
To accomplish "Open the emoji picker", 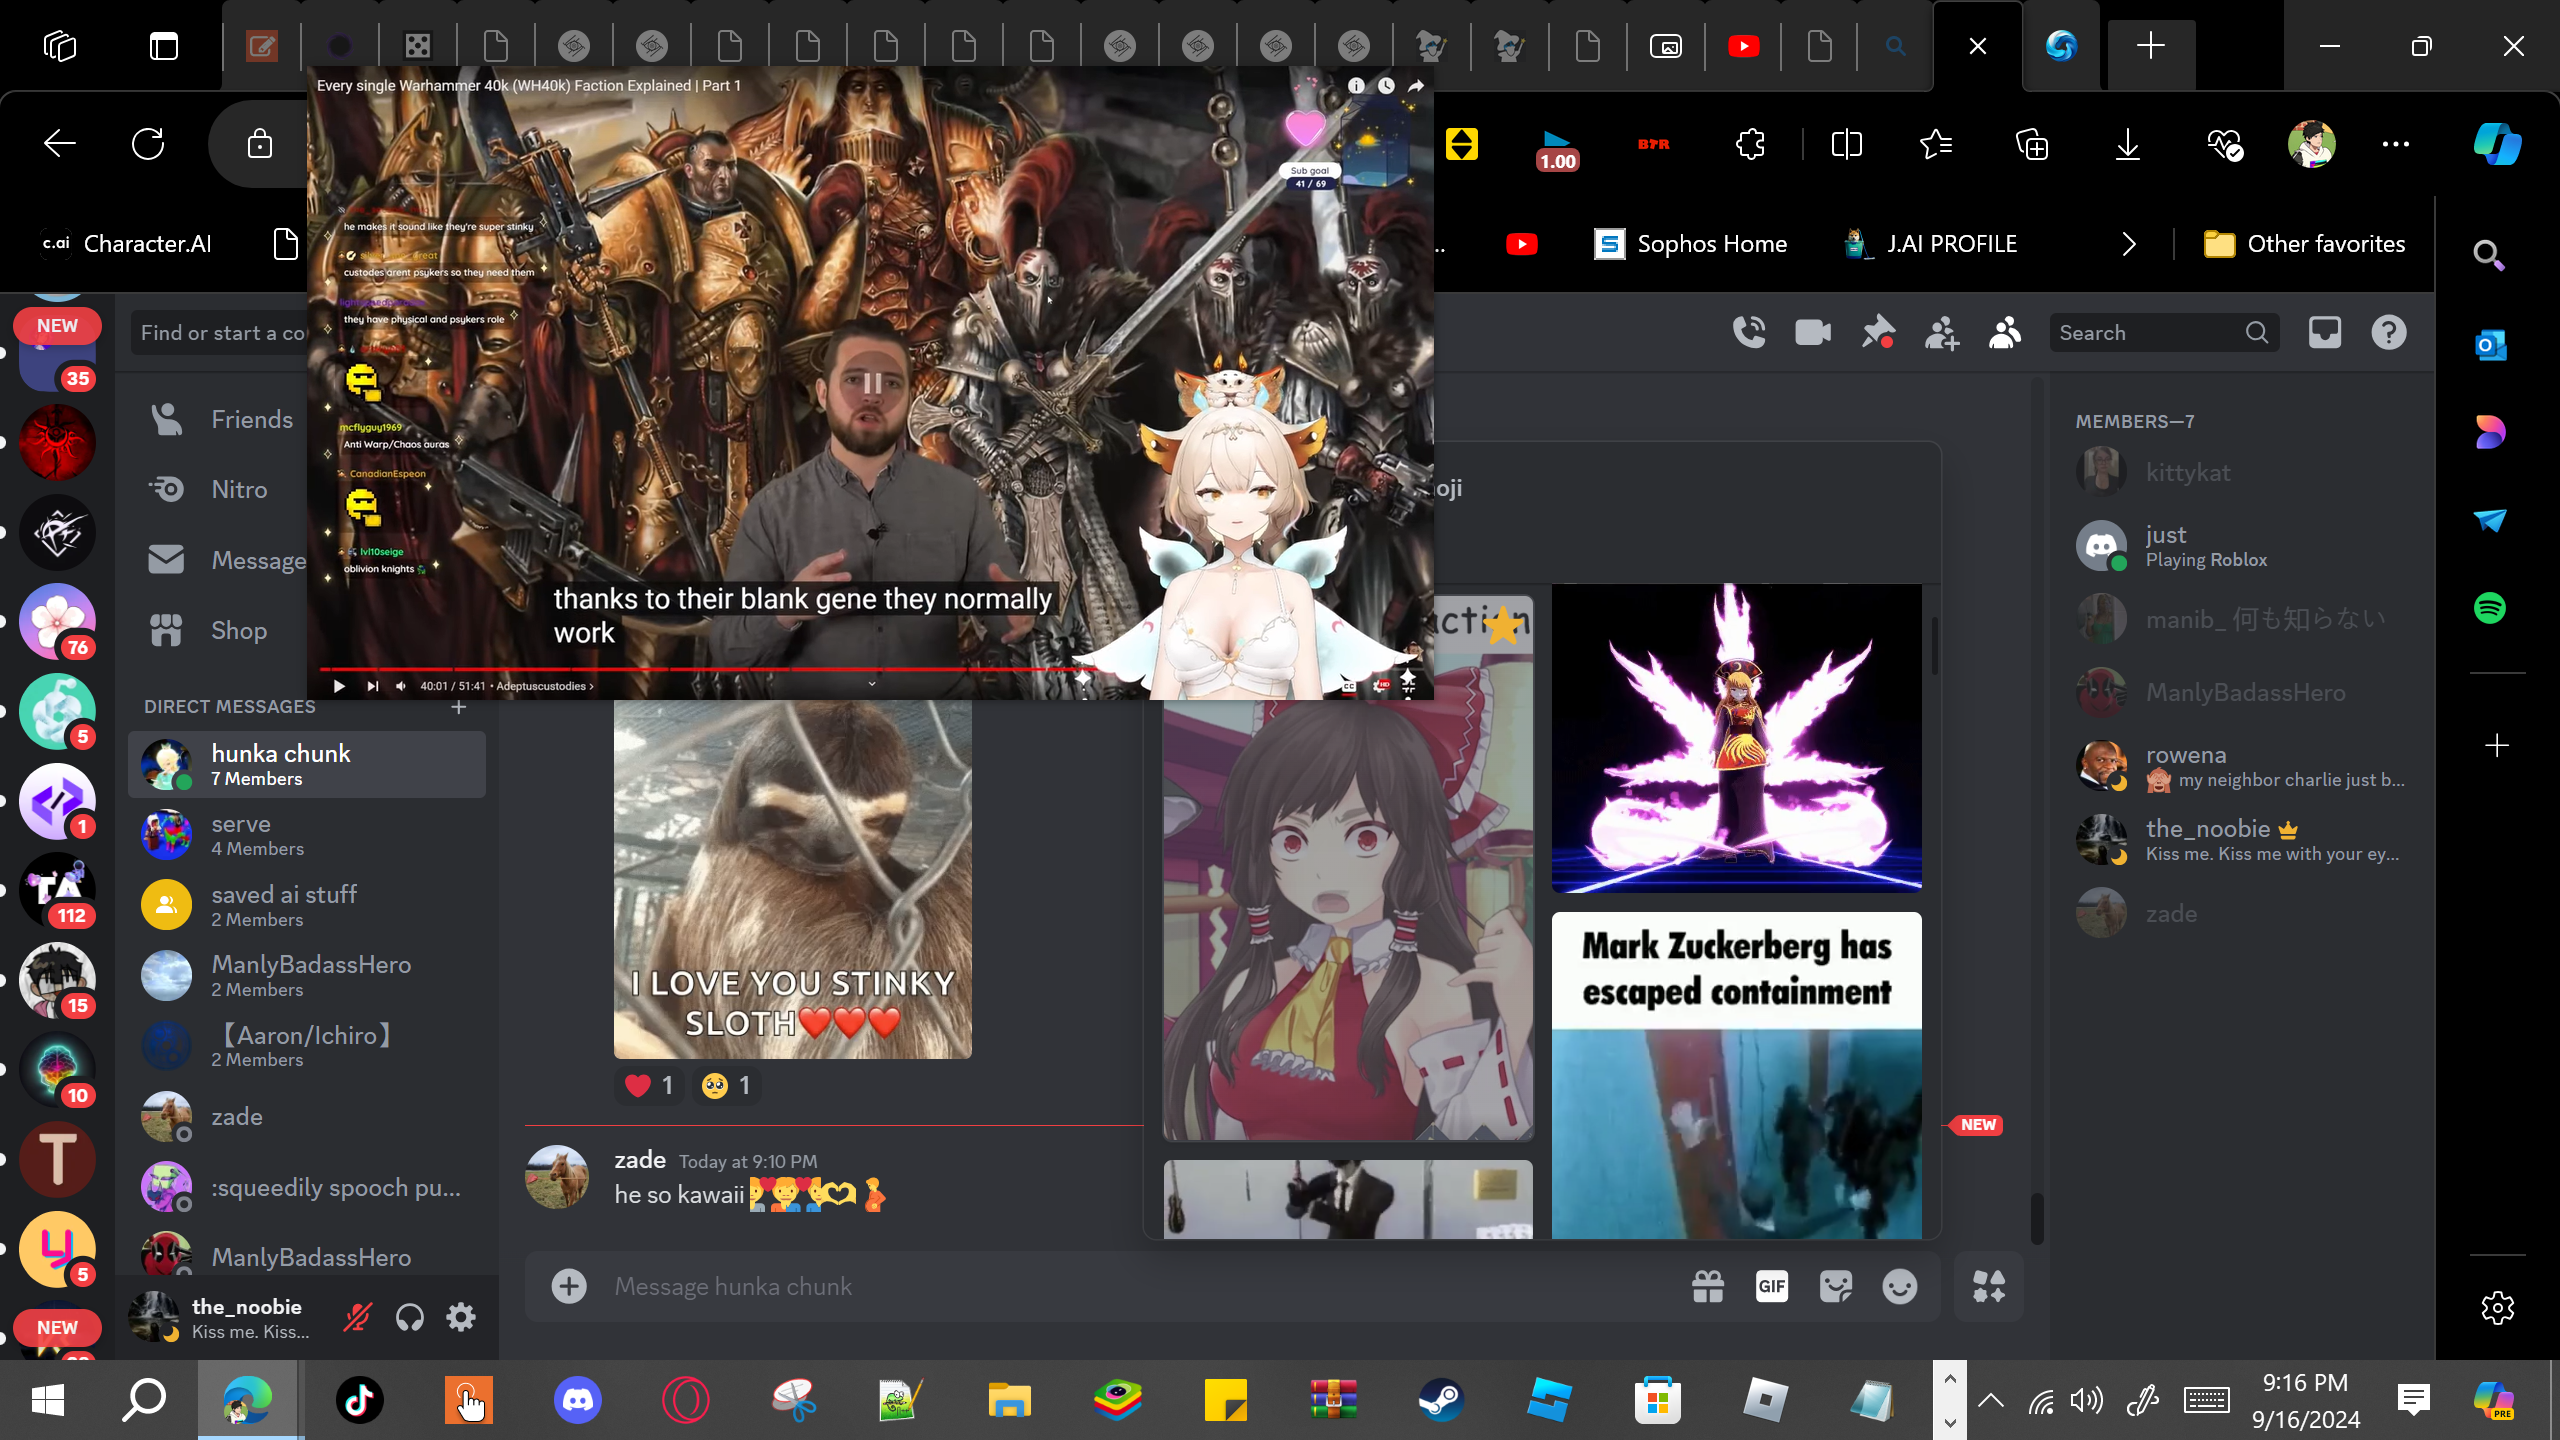I will point(1900,1287).
